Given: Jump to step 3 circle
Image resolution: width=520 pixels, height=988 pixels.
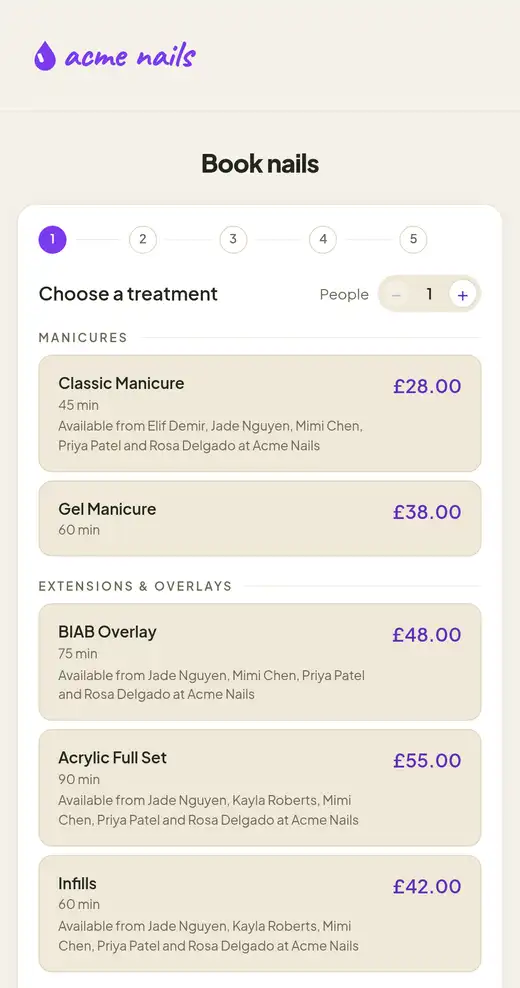Looking at the screenshot, I should pyautogui.click(x=233, y=239).
